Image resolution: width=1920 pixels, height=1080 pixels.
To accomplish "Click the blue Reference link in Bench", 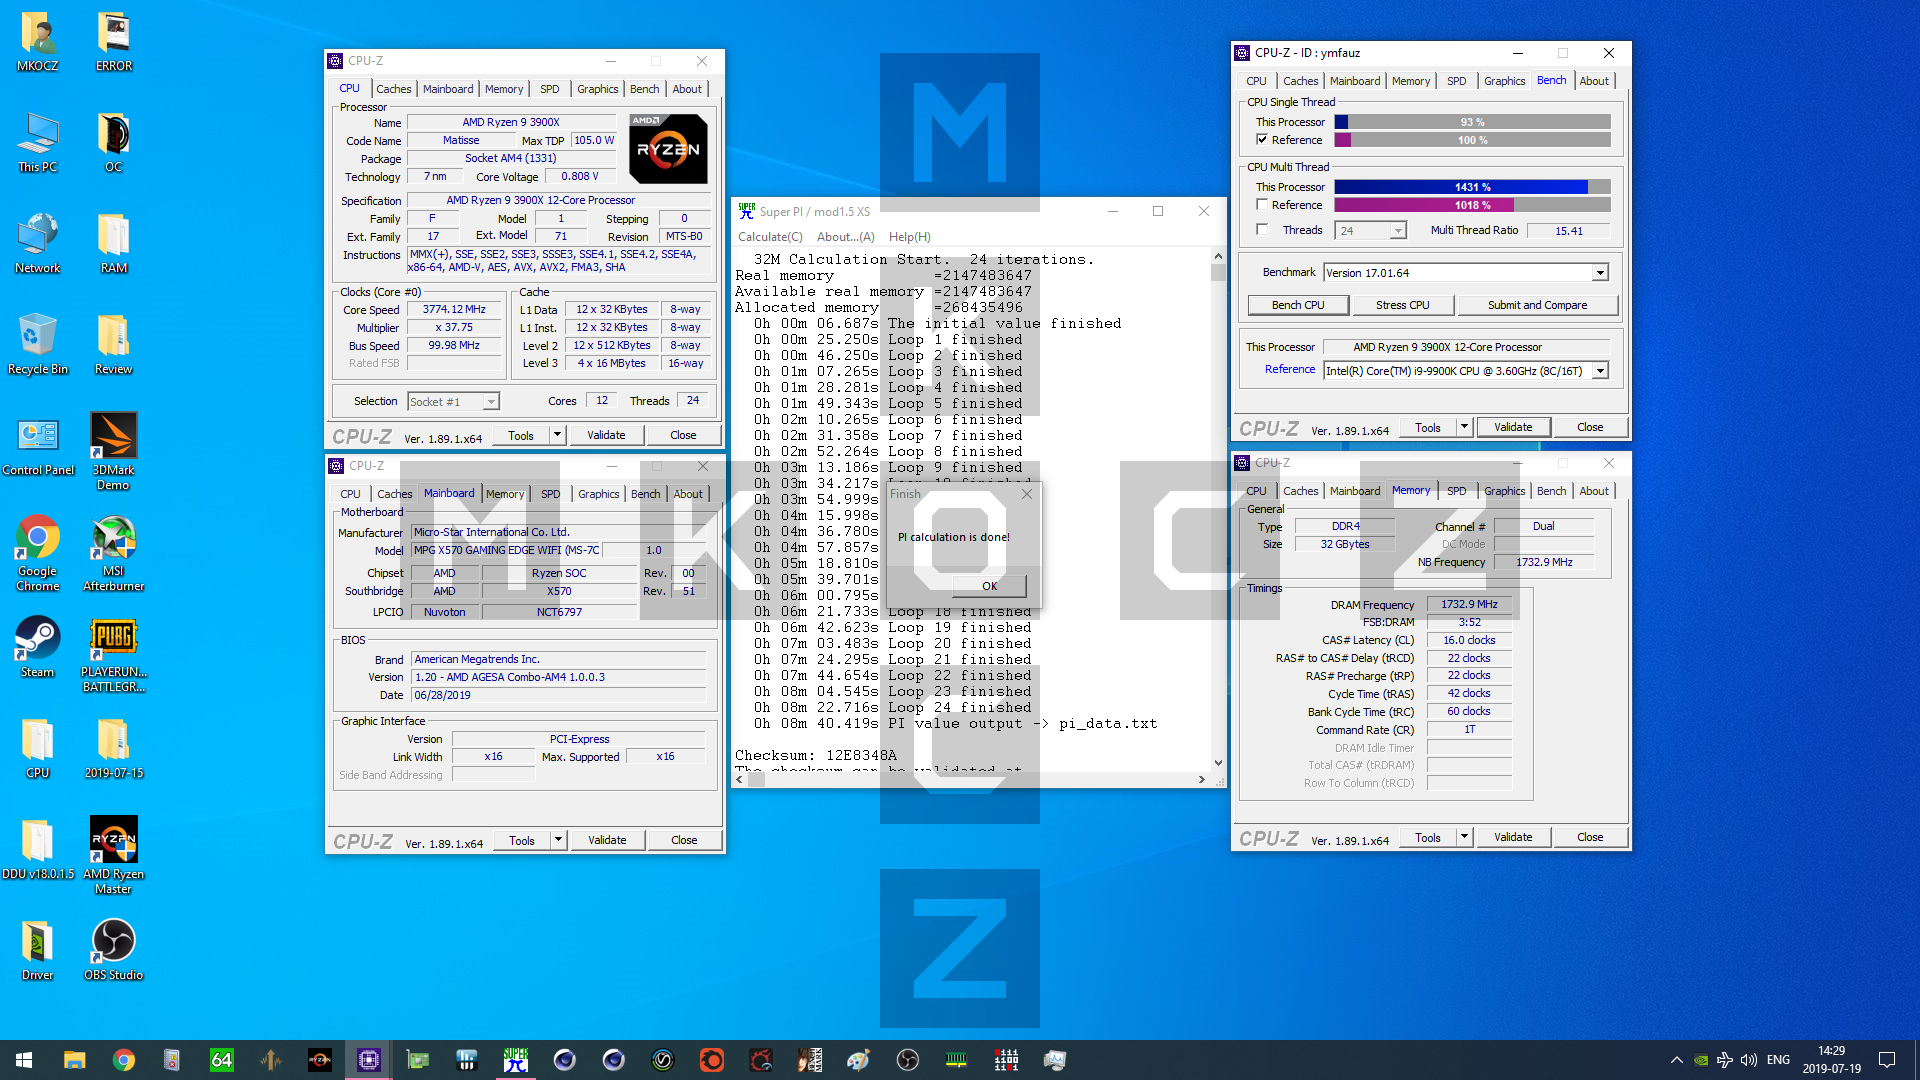I will point(1290,369).
